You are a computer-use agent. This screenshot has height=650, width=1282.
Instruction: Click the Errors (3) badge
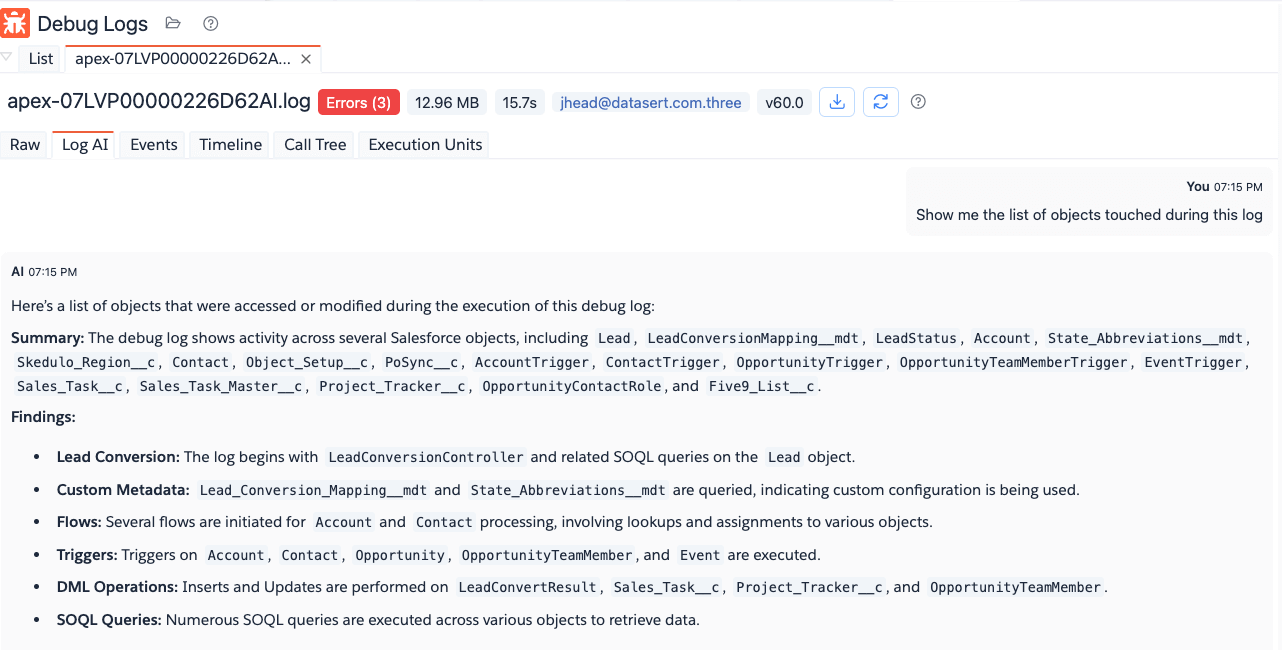tap(359, 103)
